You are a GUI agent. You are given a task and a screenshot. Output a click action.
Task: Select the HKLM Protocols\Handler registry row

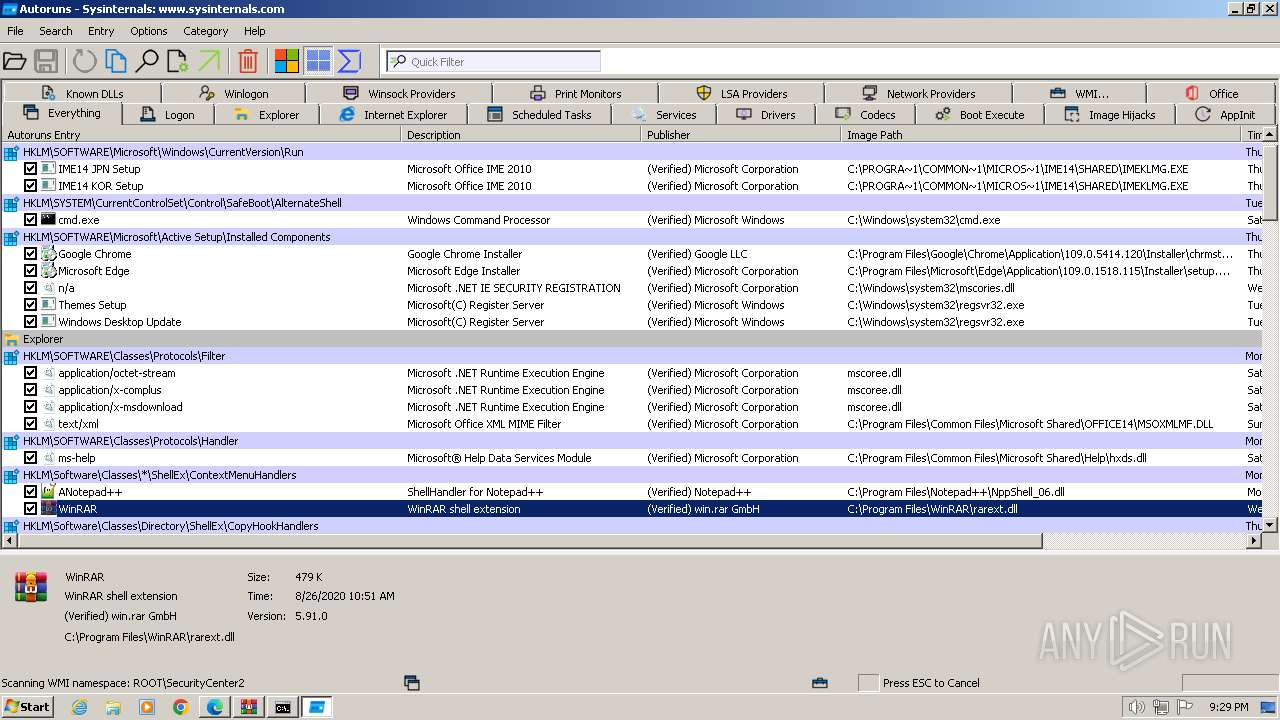click(x=632, y=441)
